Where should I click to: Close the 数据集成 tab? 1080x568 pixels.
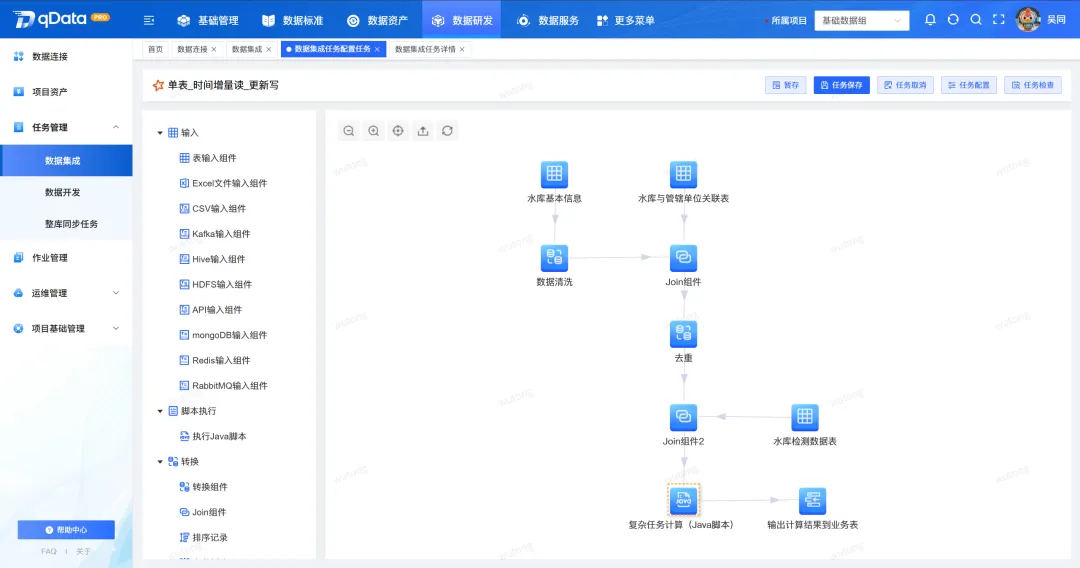[x=269, y=50]
